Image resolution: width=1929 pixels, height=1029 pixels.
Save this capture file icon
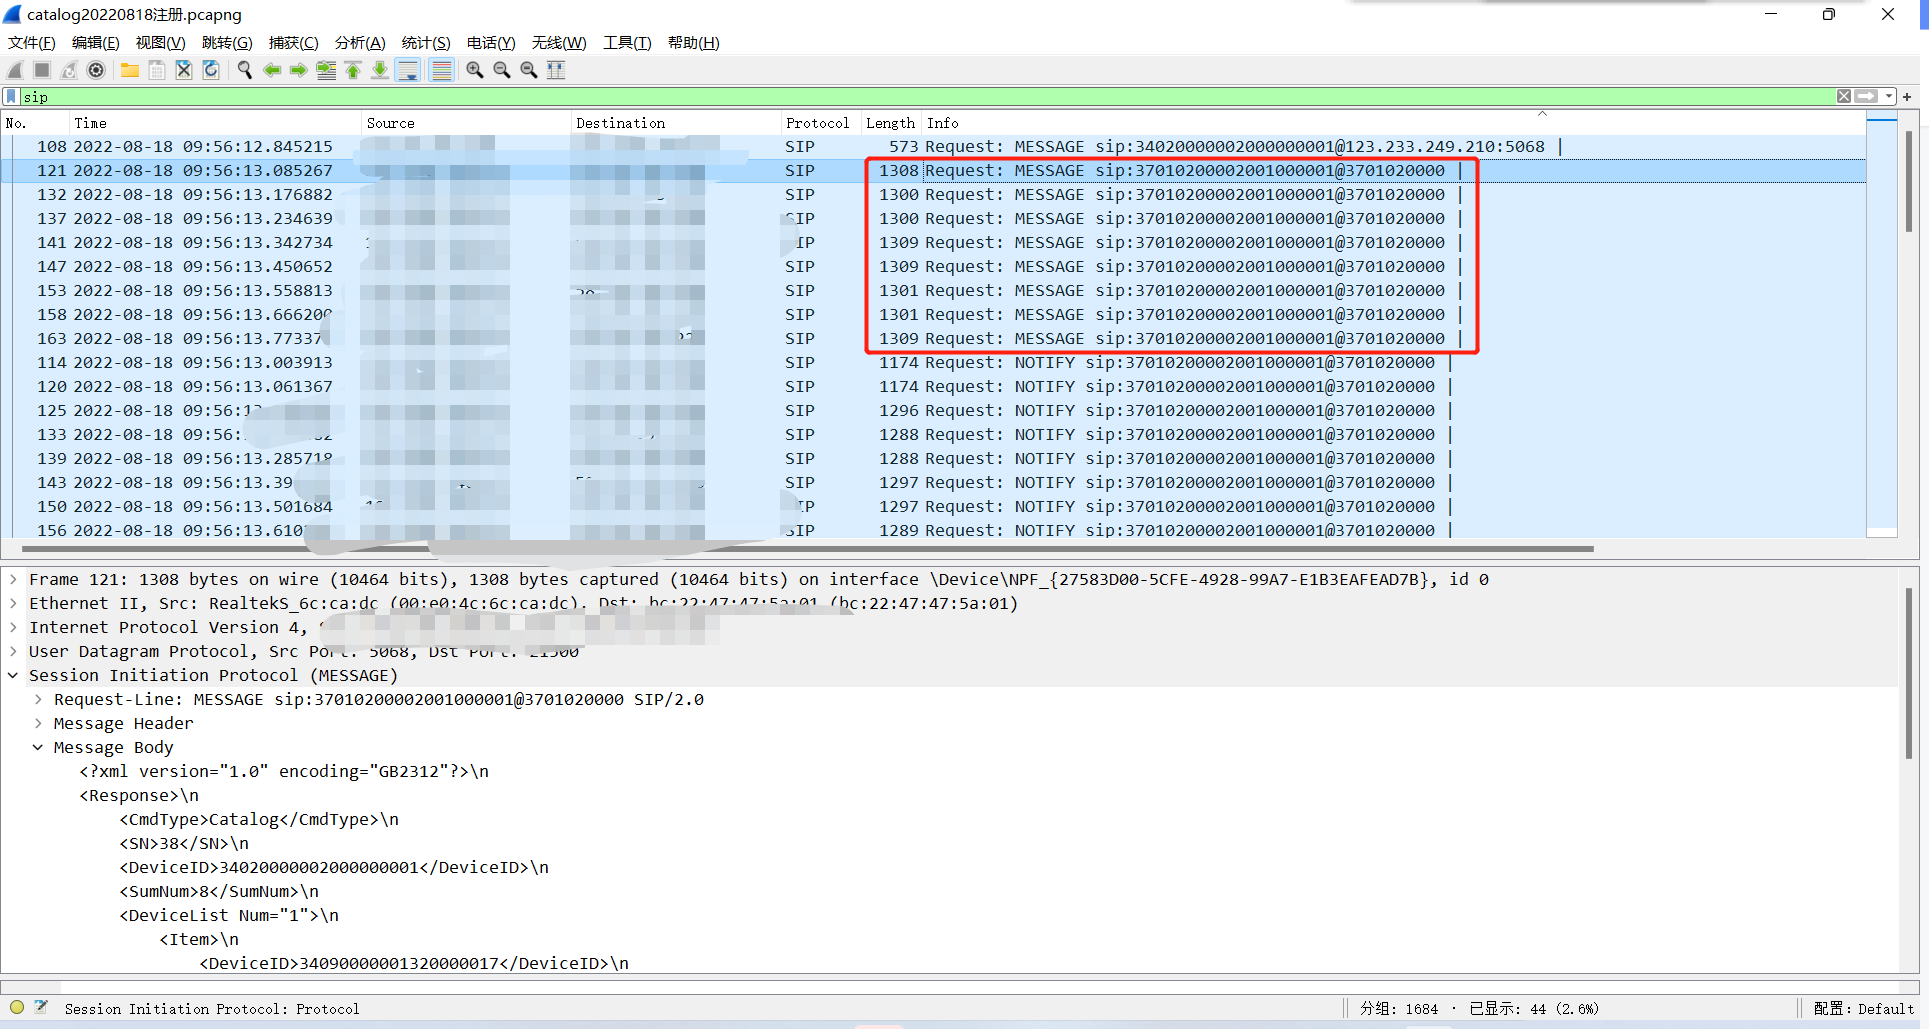click(157, 70)
